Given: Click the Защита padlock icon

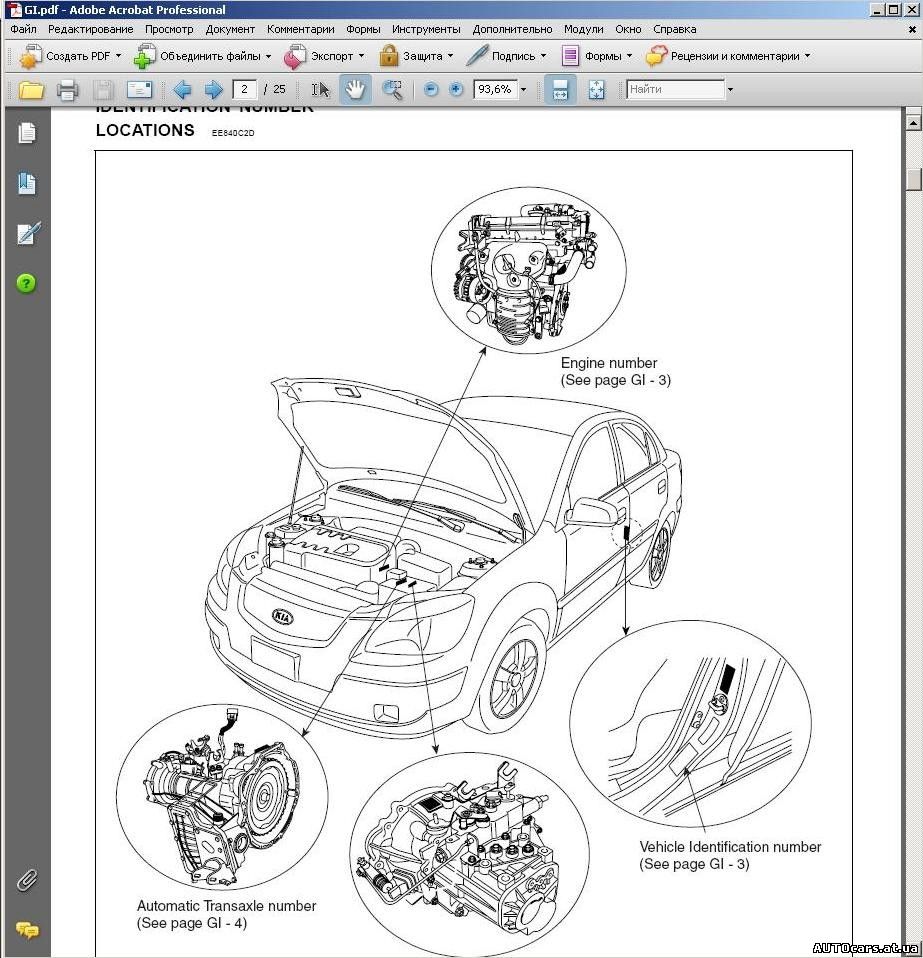Looking at the screenshot, I should coord(389,56).
